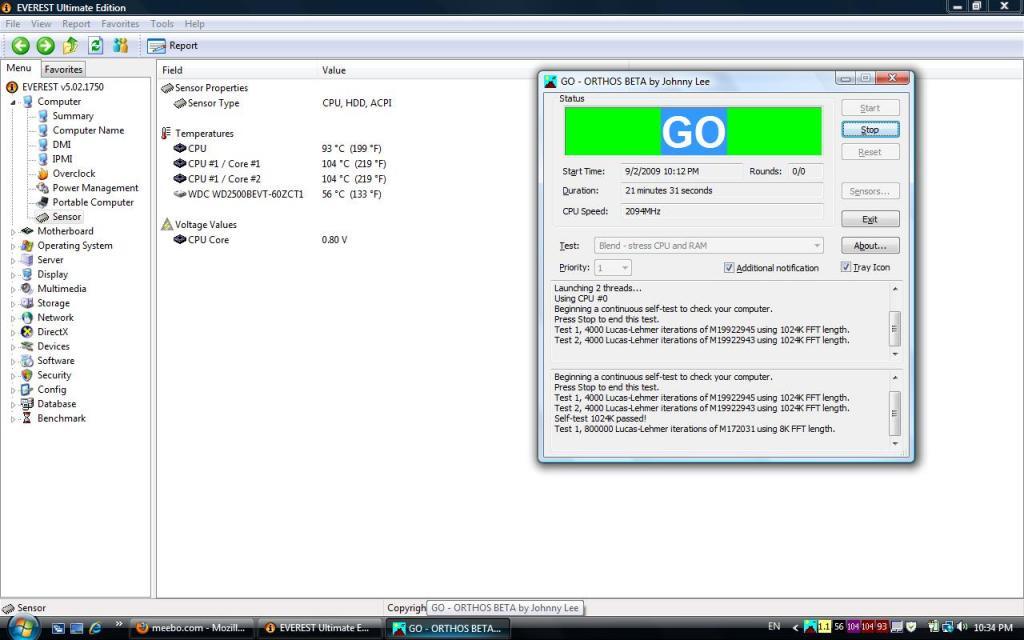The image size is (1024, 640).
Task: Click the EVEREST v5.02.1750 root icon
Action: (12, 87)
